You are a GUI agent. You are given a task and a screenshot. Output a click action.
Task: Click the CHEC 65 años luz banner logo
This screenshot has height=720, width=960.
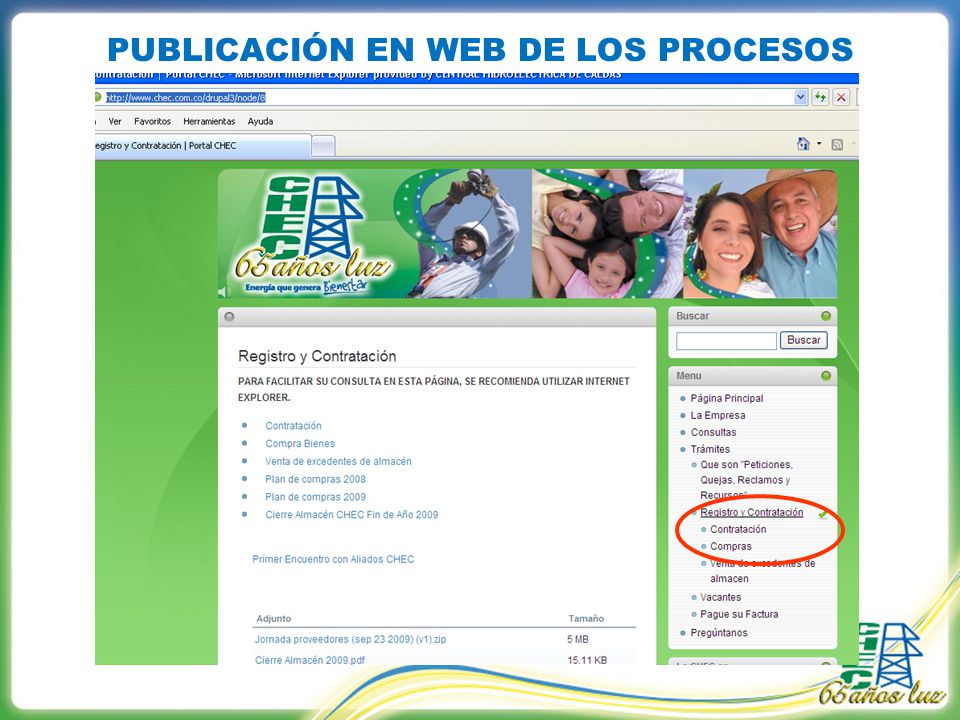tap(312, 233)
